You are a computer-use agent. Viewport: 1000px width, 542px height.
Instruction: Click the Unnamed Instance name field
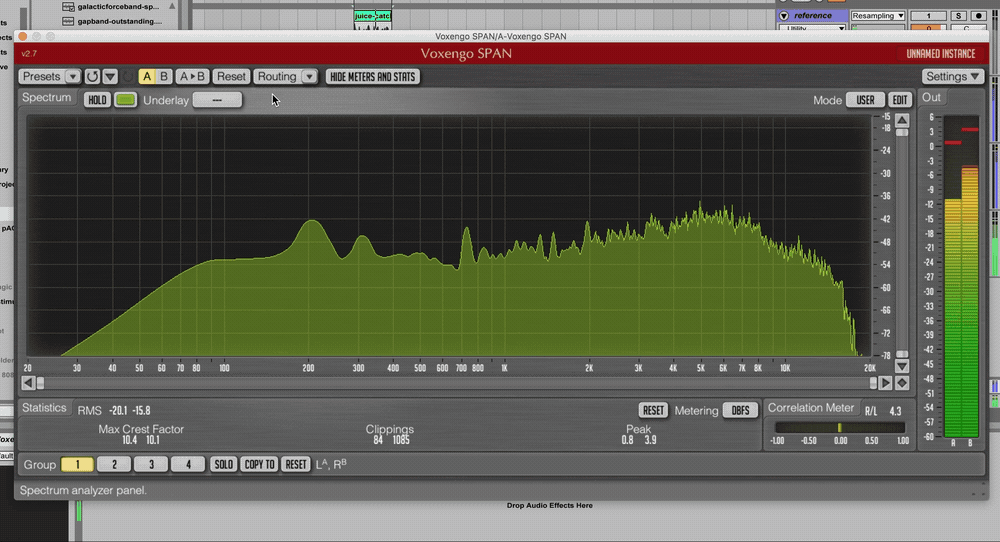coord(941,54)
